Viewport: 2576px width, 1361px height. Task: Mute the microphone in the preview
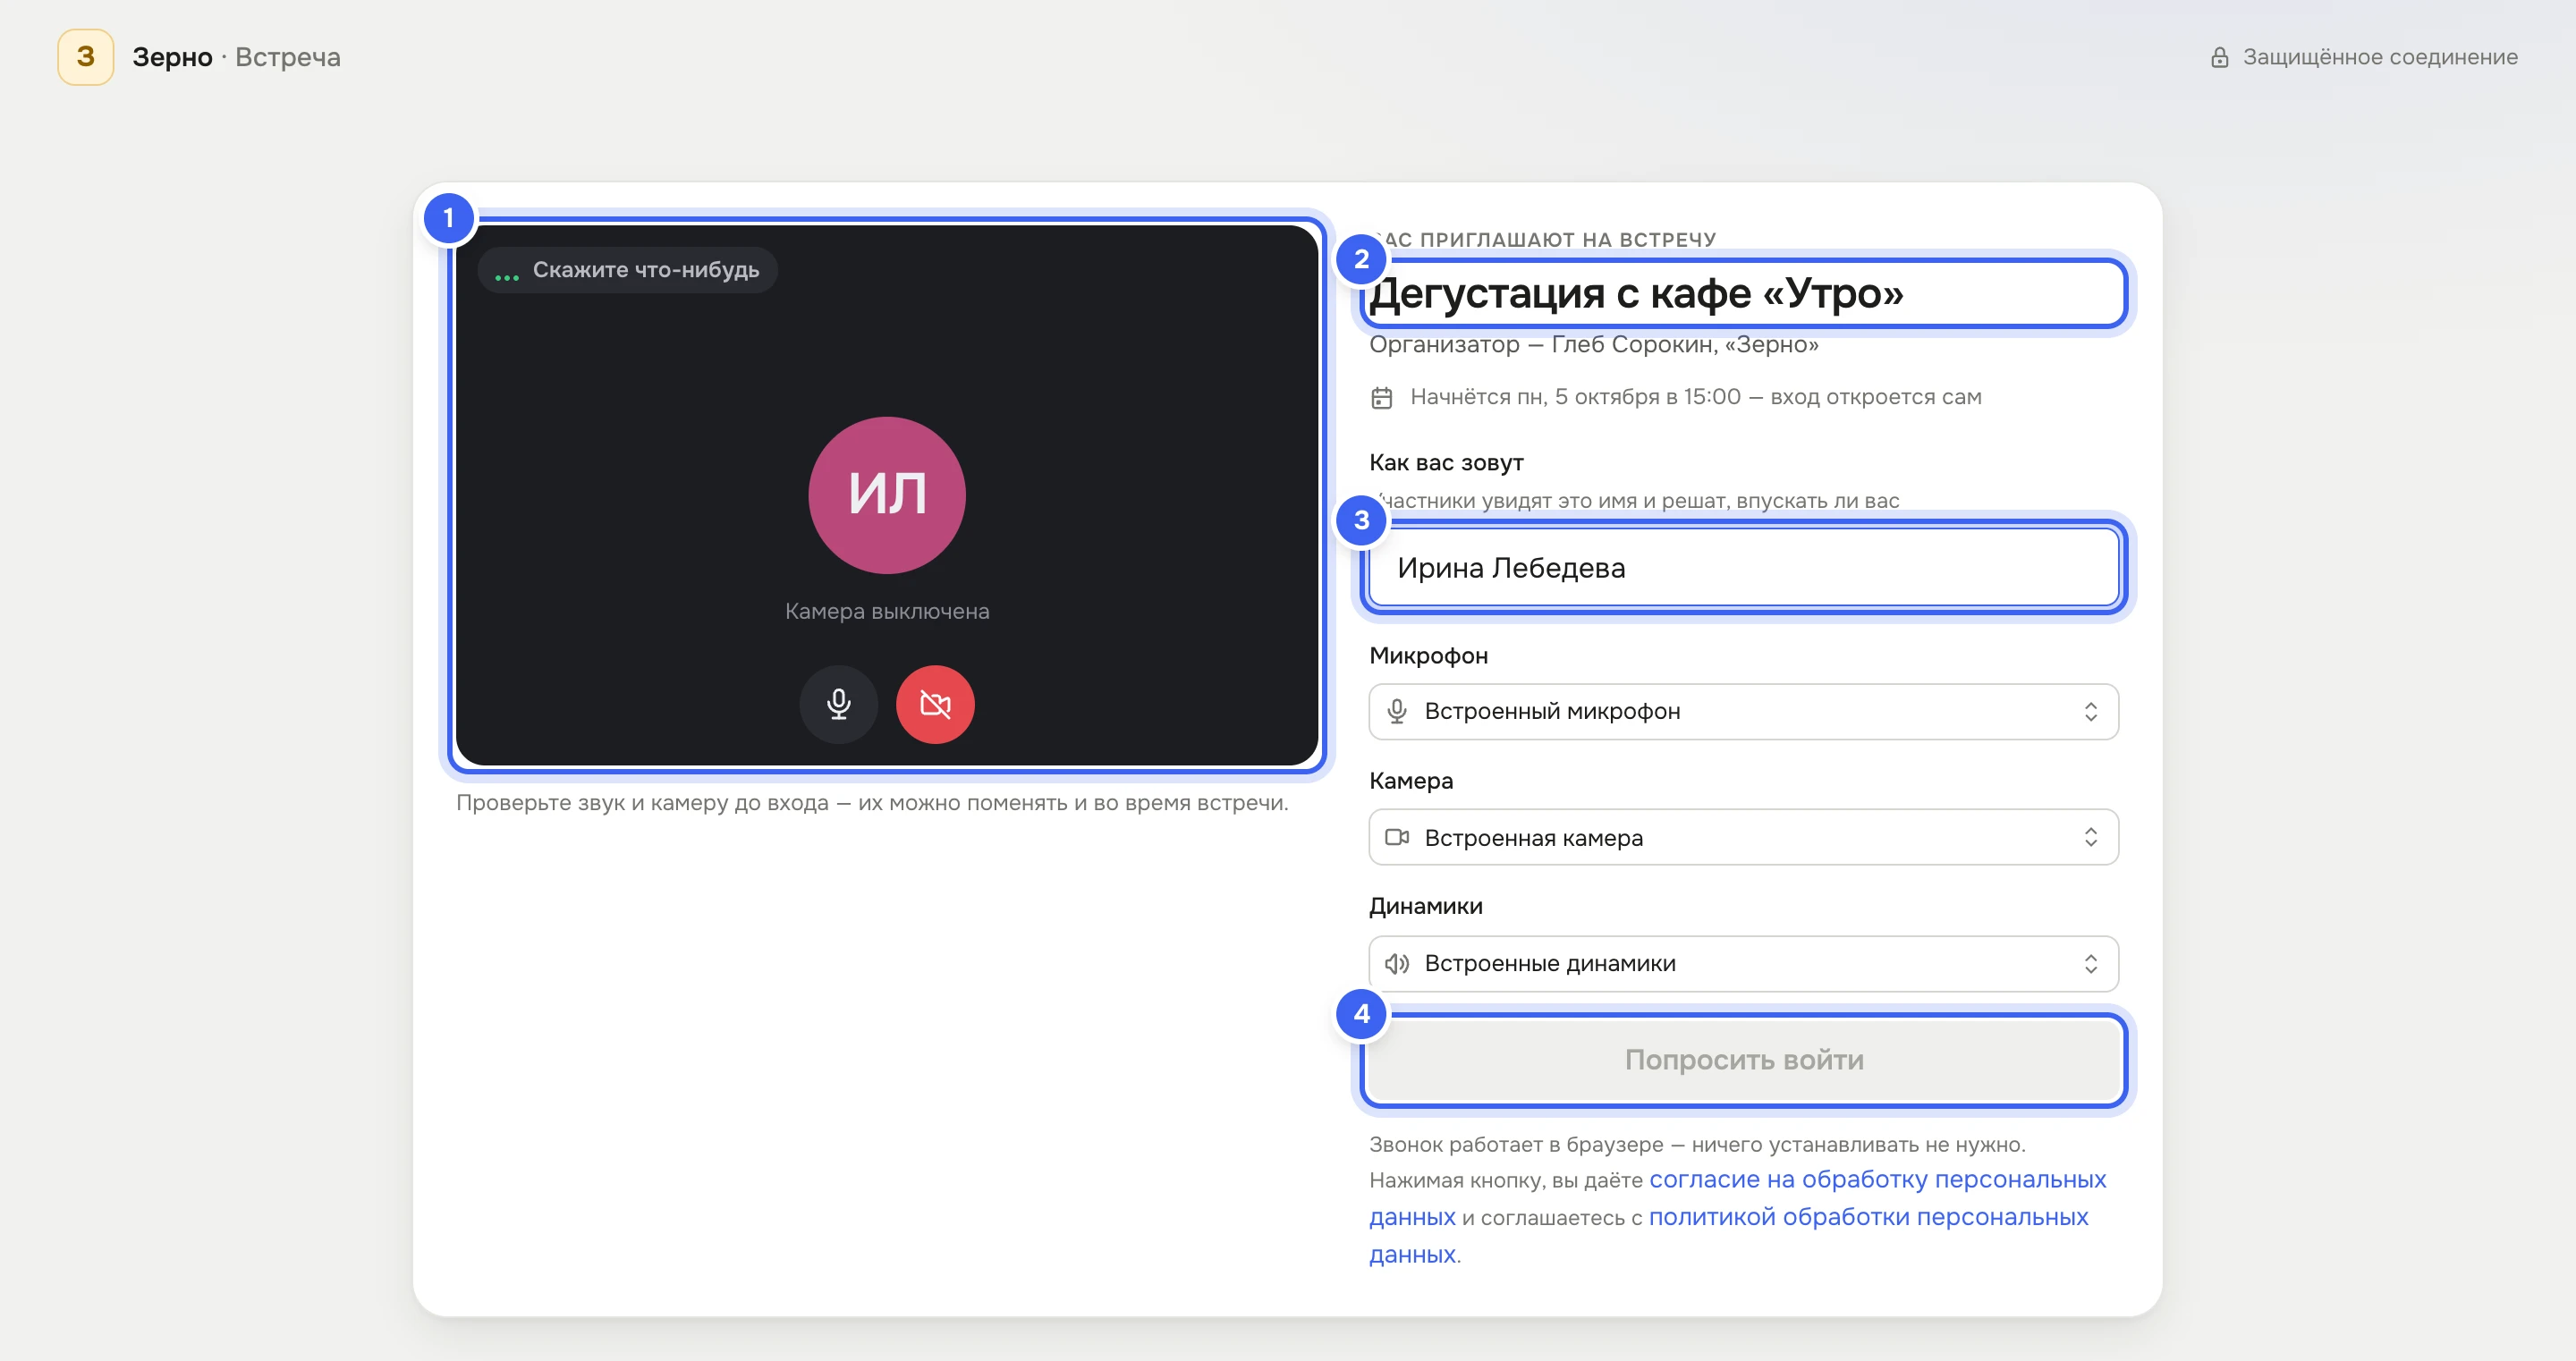click(x=838, y=705)
